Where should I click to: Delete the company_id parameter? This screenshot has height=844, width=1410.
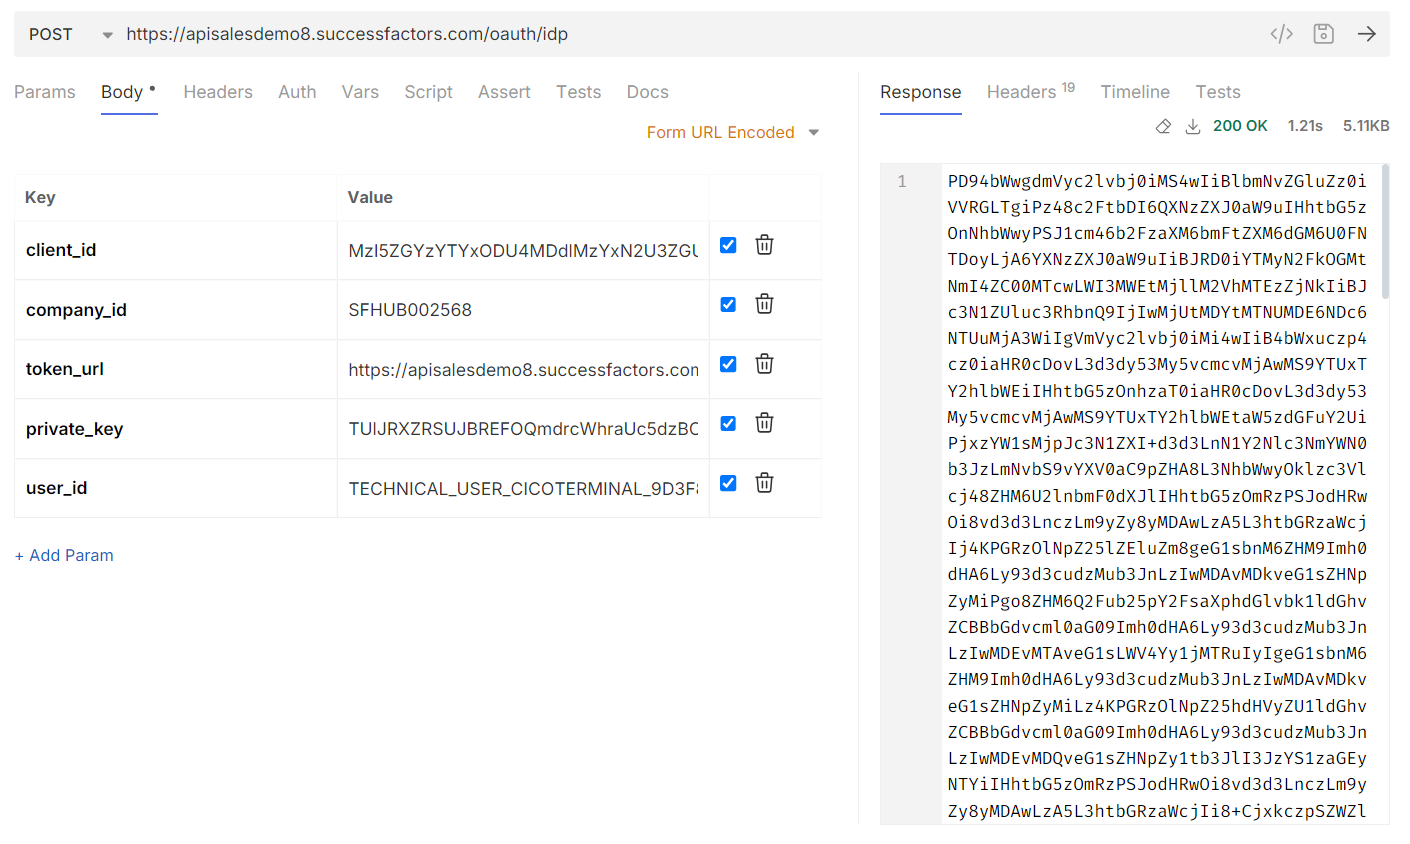pos(764,304)
